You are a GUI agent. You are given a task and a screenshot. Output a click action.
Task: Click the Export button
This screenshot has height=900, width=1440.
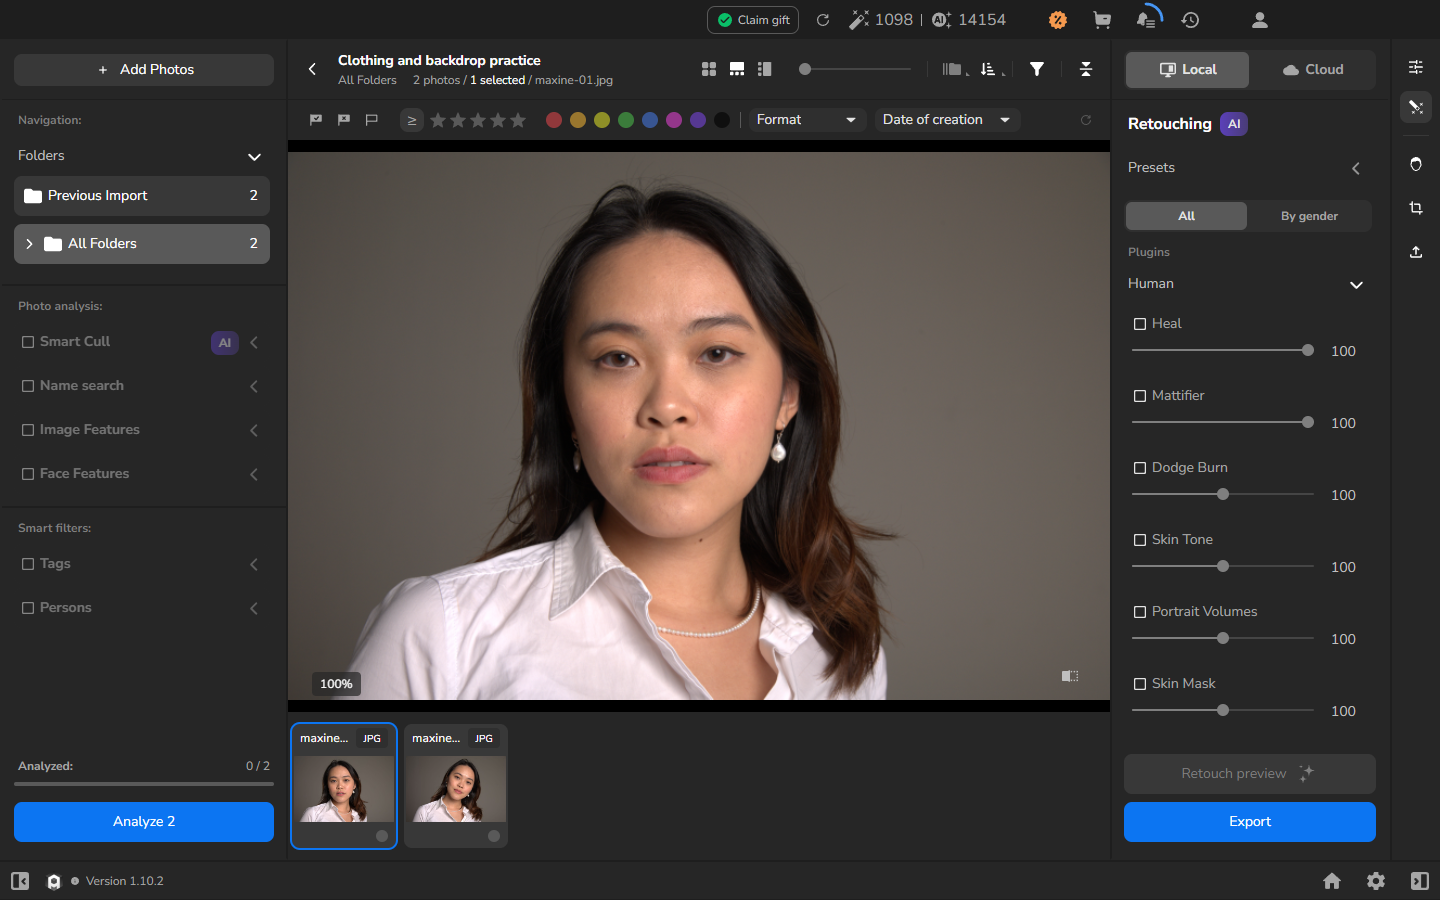click(1250, 822)
